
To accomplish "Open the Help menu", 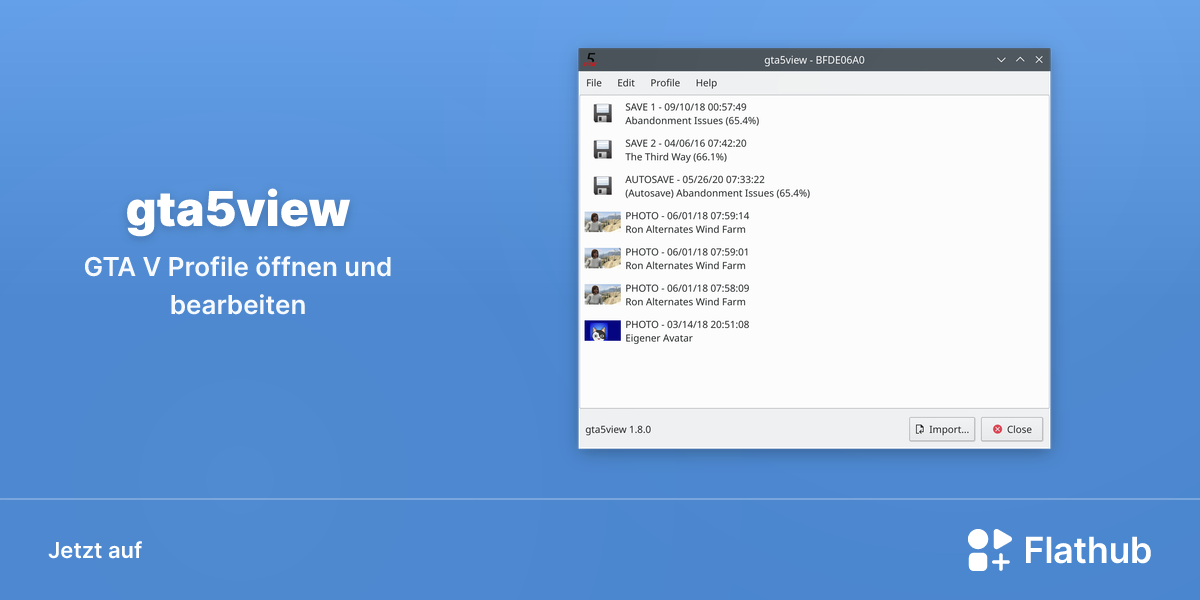I will [x=706, y=83].
